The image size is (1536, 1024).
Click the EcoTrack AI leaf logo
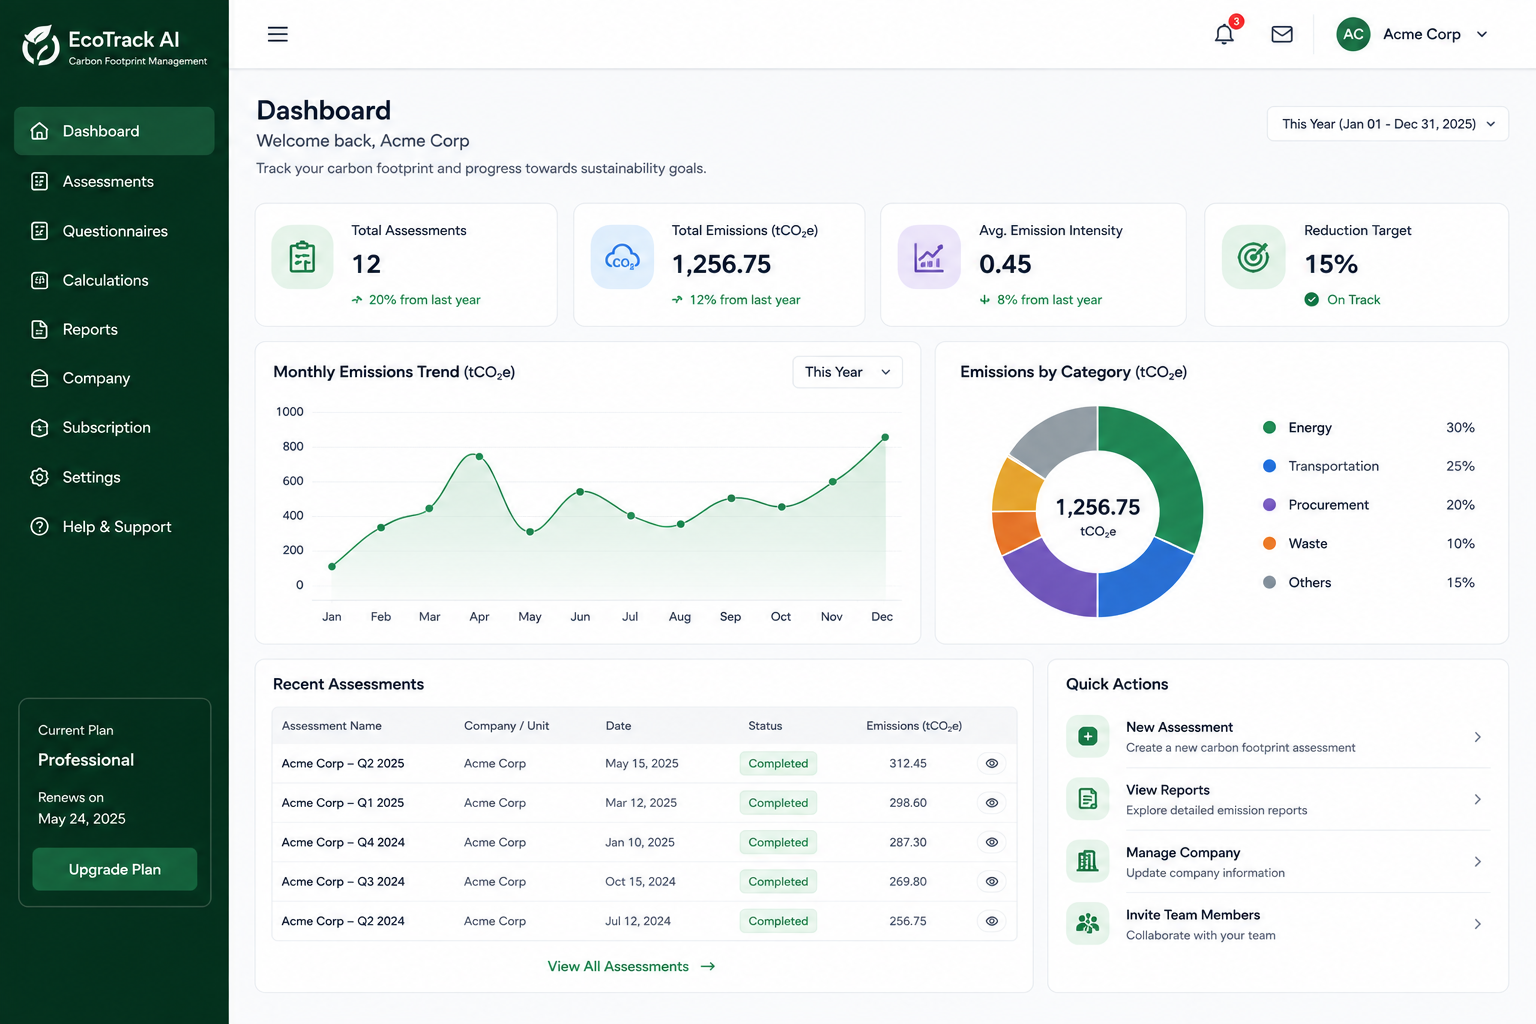(x=41, y=45)
